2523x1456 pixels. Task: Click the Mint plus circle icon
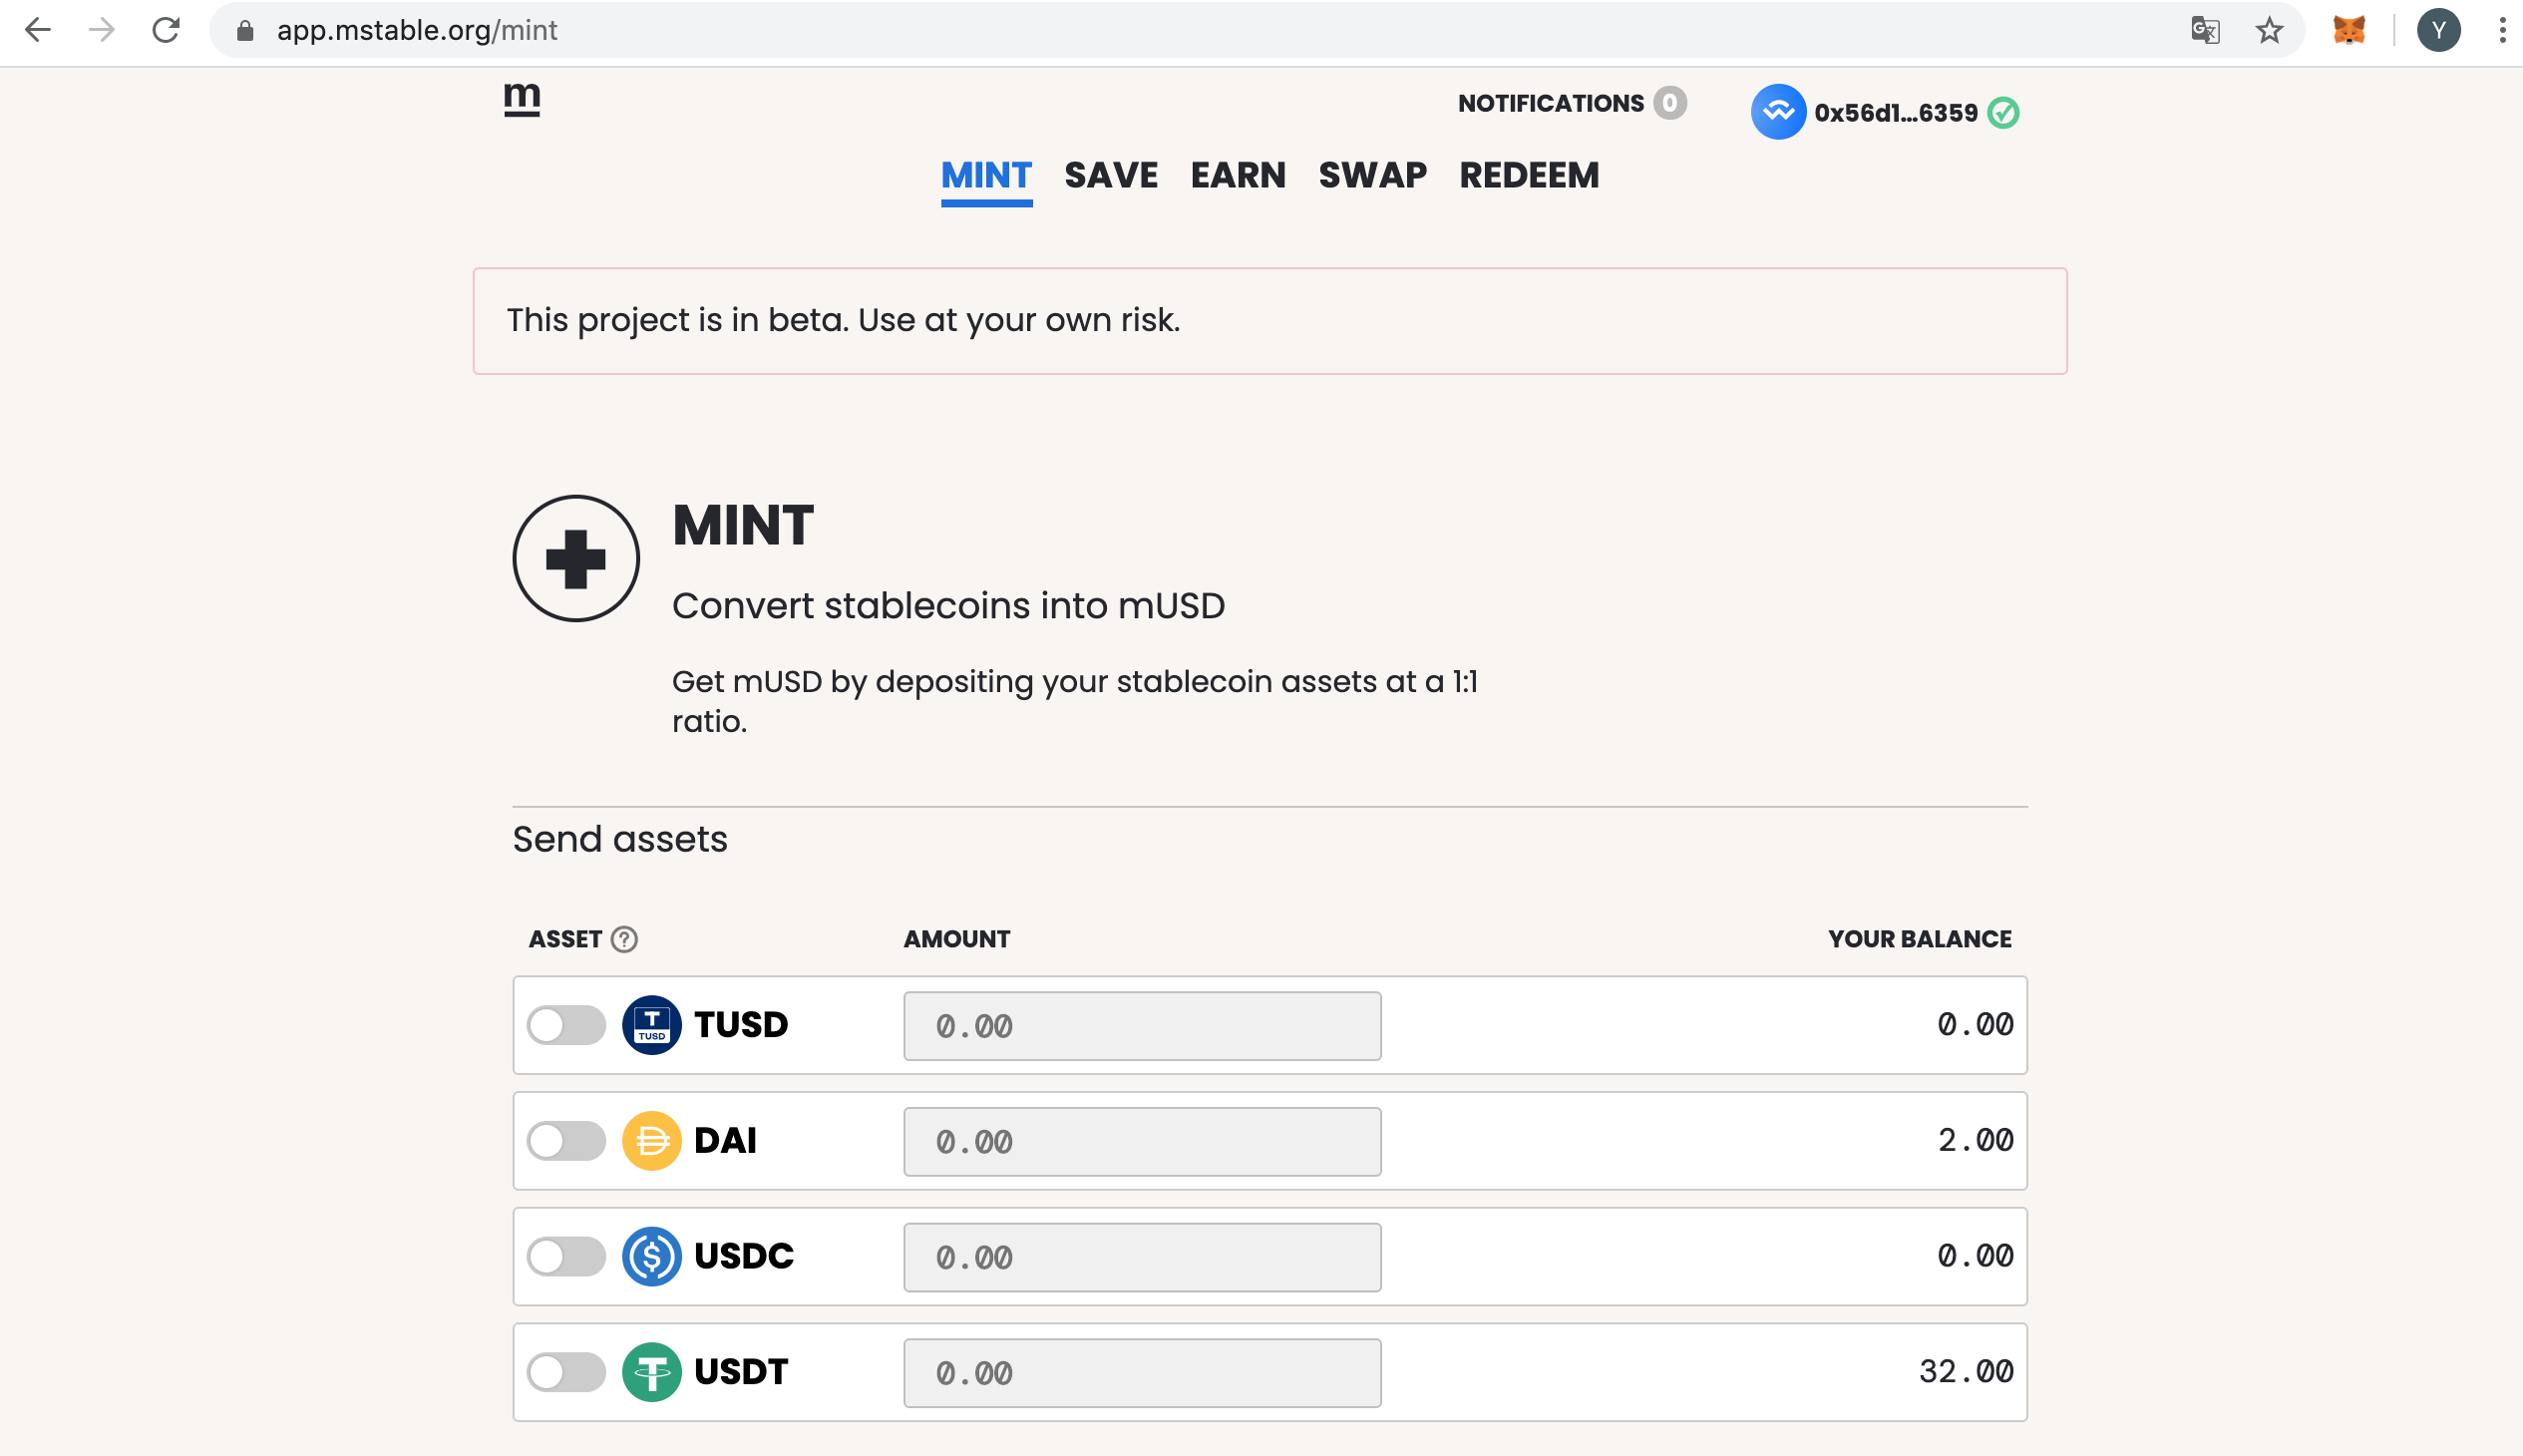pos(576,558)
